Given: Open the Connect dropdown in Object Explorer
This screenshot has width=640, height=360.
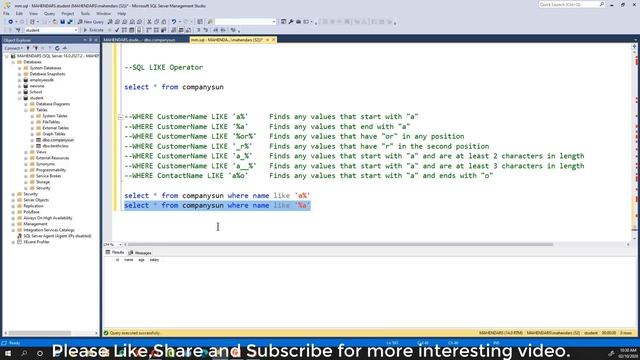Looking at the screenshot, I should pos(14,48).
